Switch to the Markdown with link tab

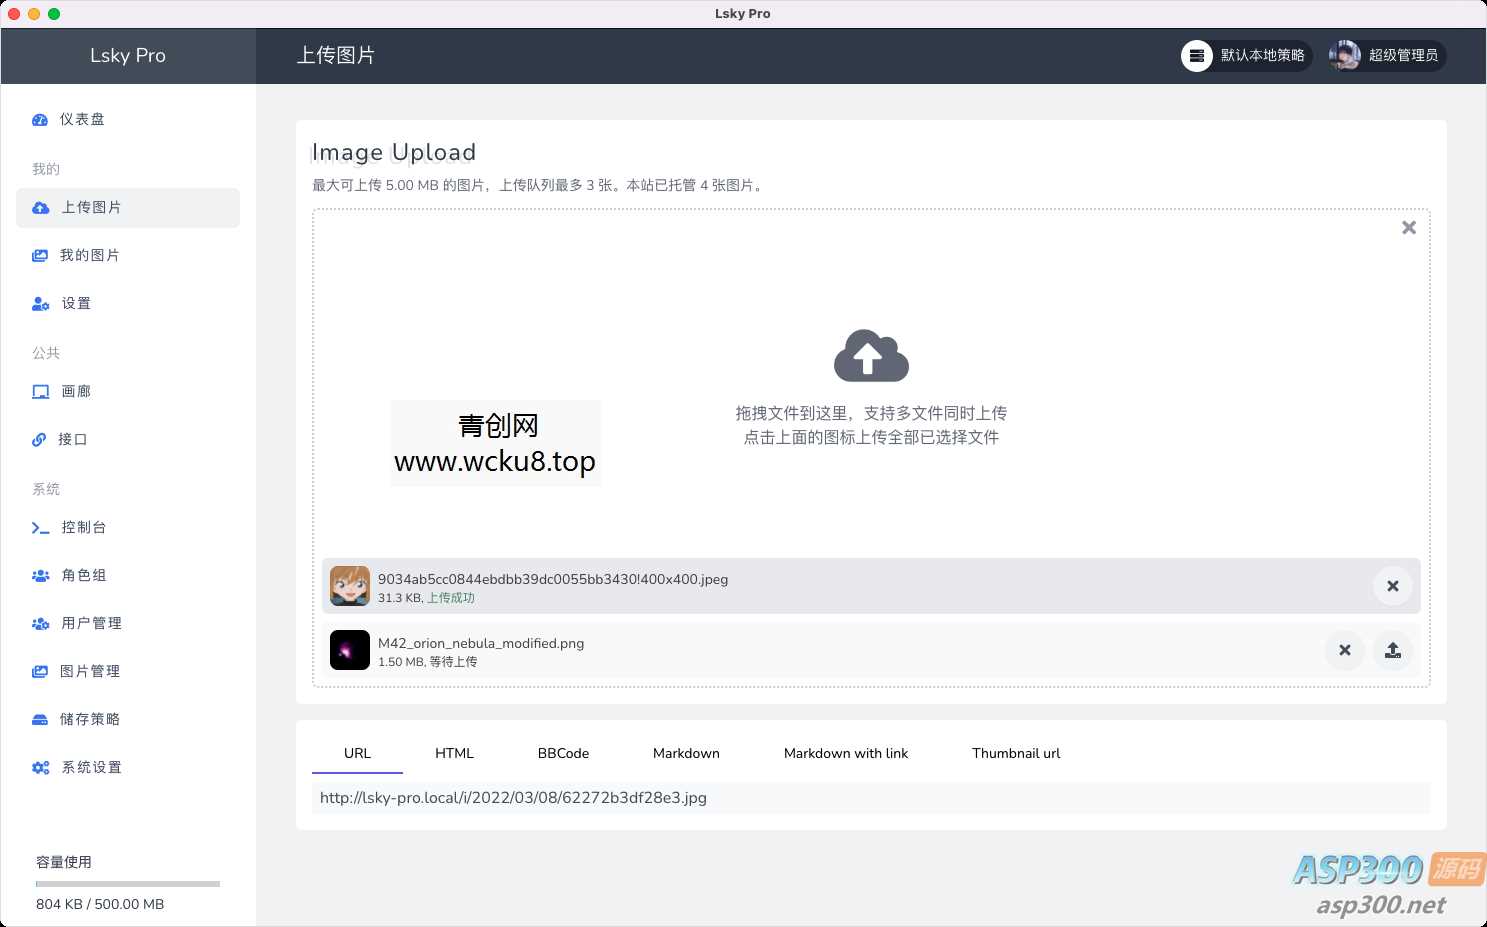pos(846,753)
